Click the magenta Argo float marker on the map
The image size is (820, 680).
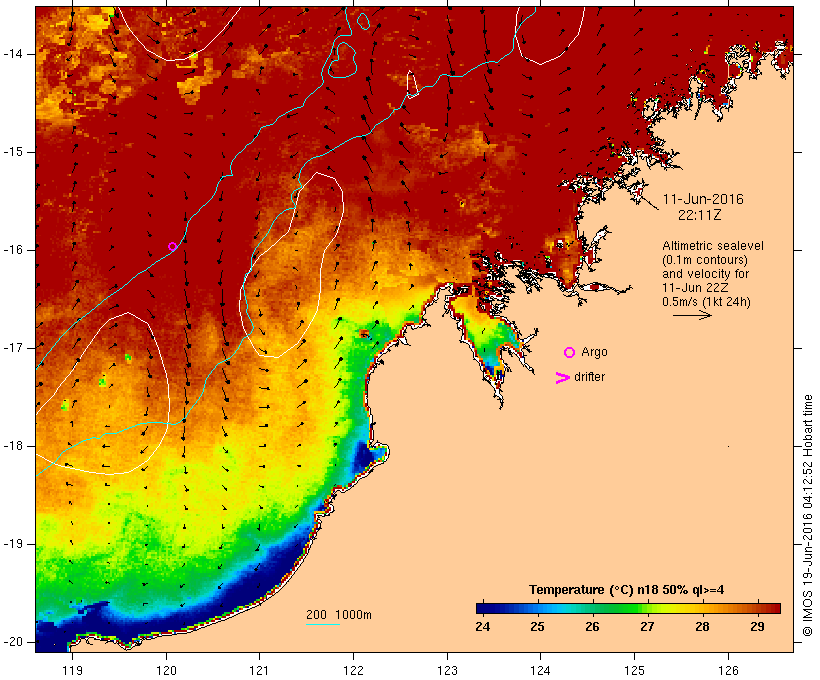(173, 246)
